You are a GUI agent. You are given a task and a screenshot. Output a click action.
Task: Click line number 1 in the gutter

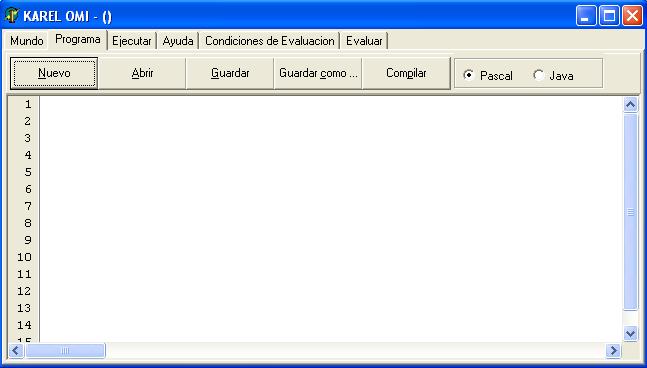pos(28,104)
